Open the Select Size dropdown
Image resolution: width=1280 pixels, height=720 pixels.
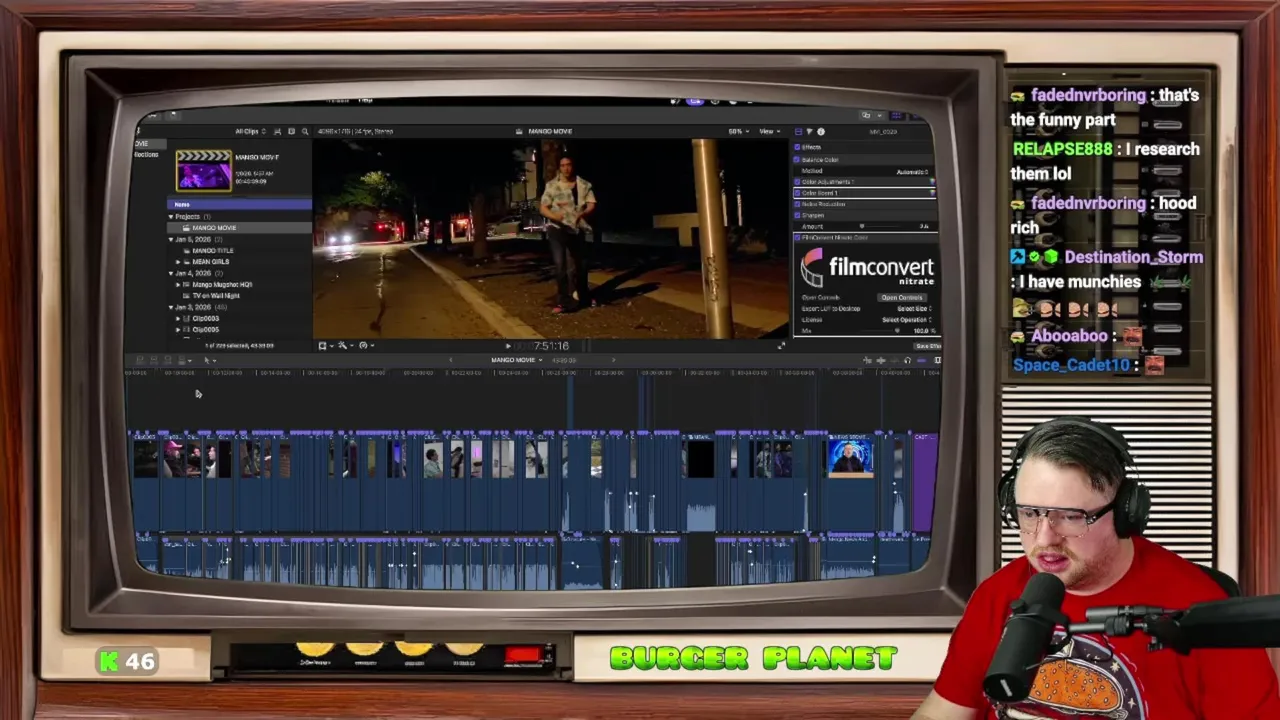(x=914, y=309)
